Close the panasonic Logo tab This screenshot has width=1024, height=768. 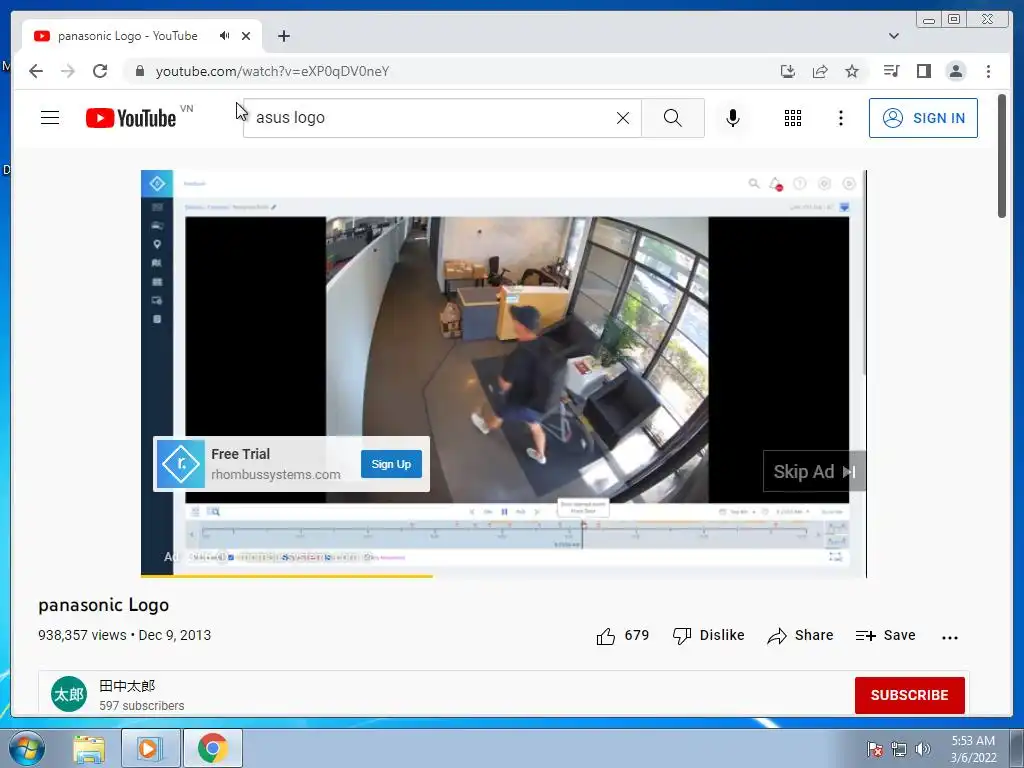(x=246, y=36)
